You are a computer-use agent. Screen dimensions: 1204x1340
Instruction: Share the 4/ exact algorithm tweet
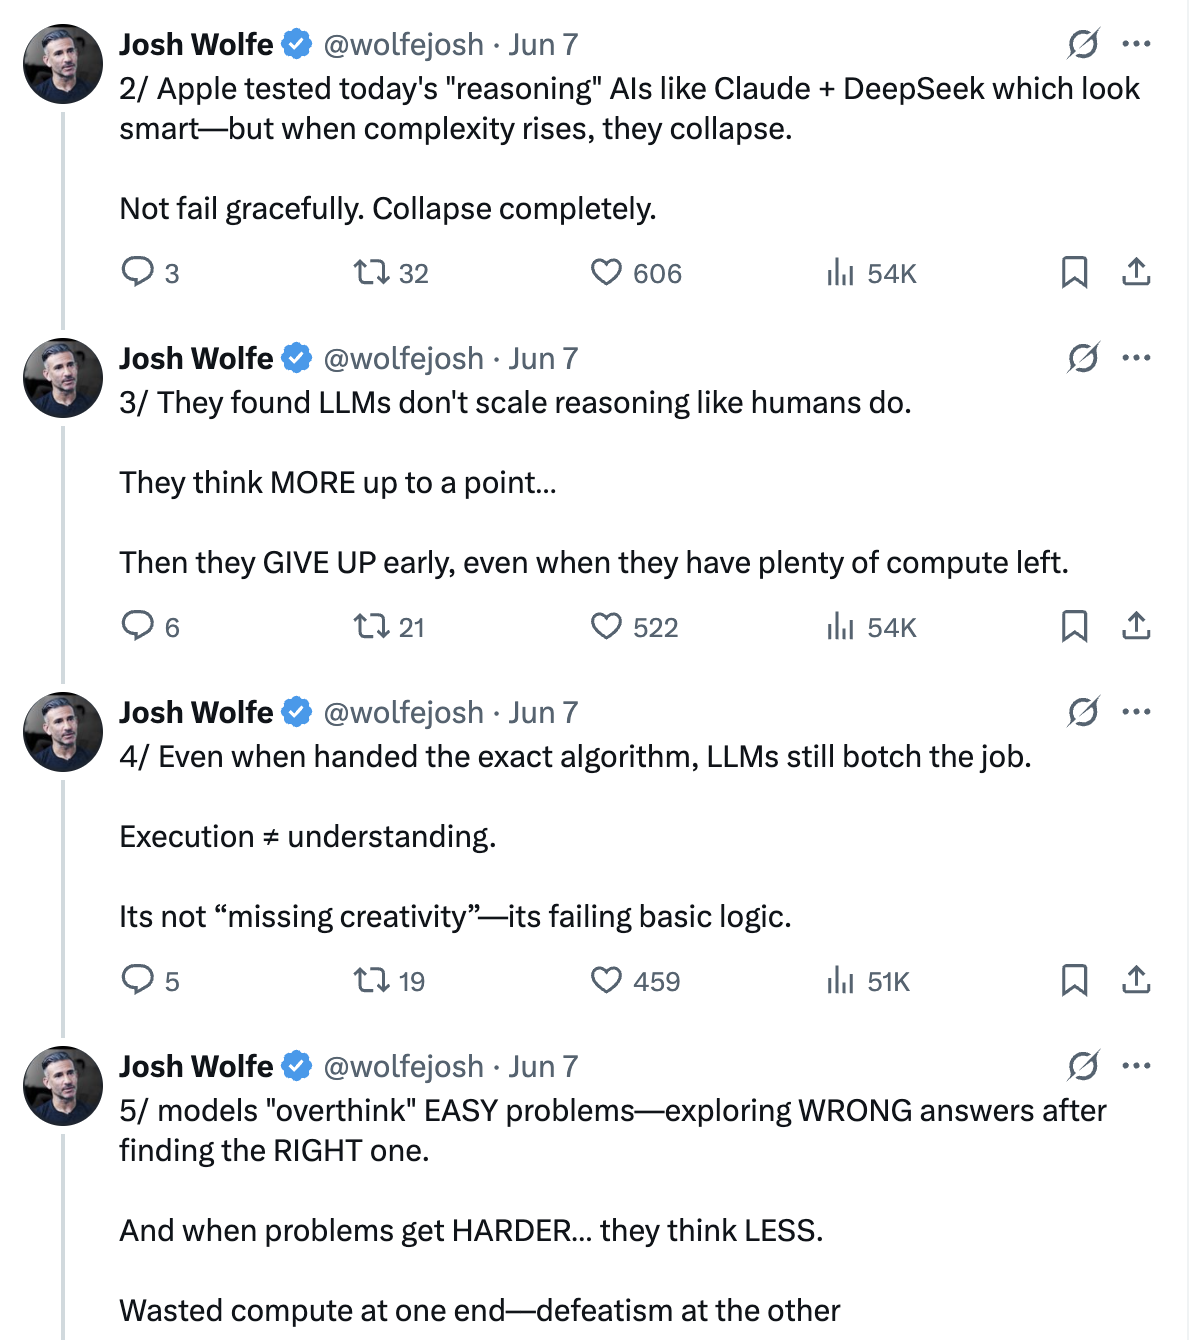coord(1136,980)
